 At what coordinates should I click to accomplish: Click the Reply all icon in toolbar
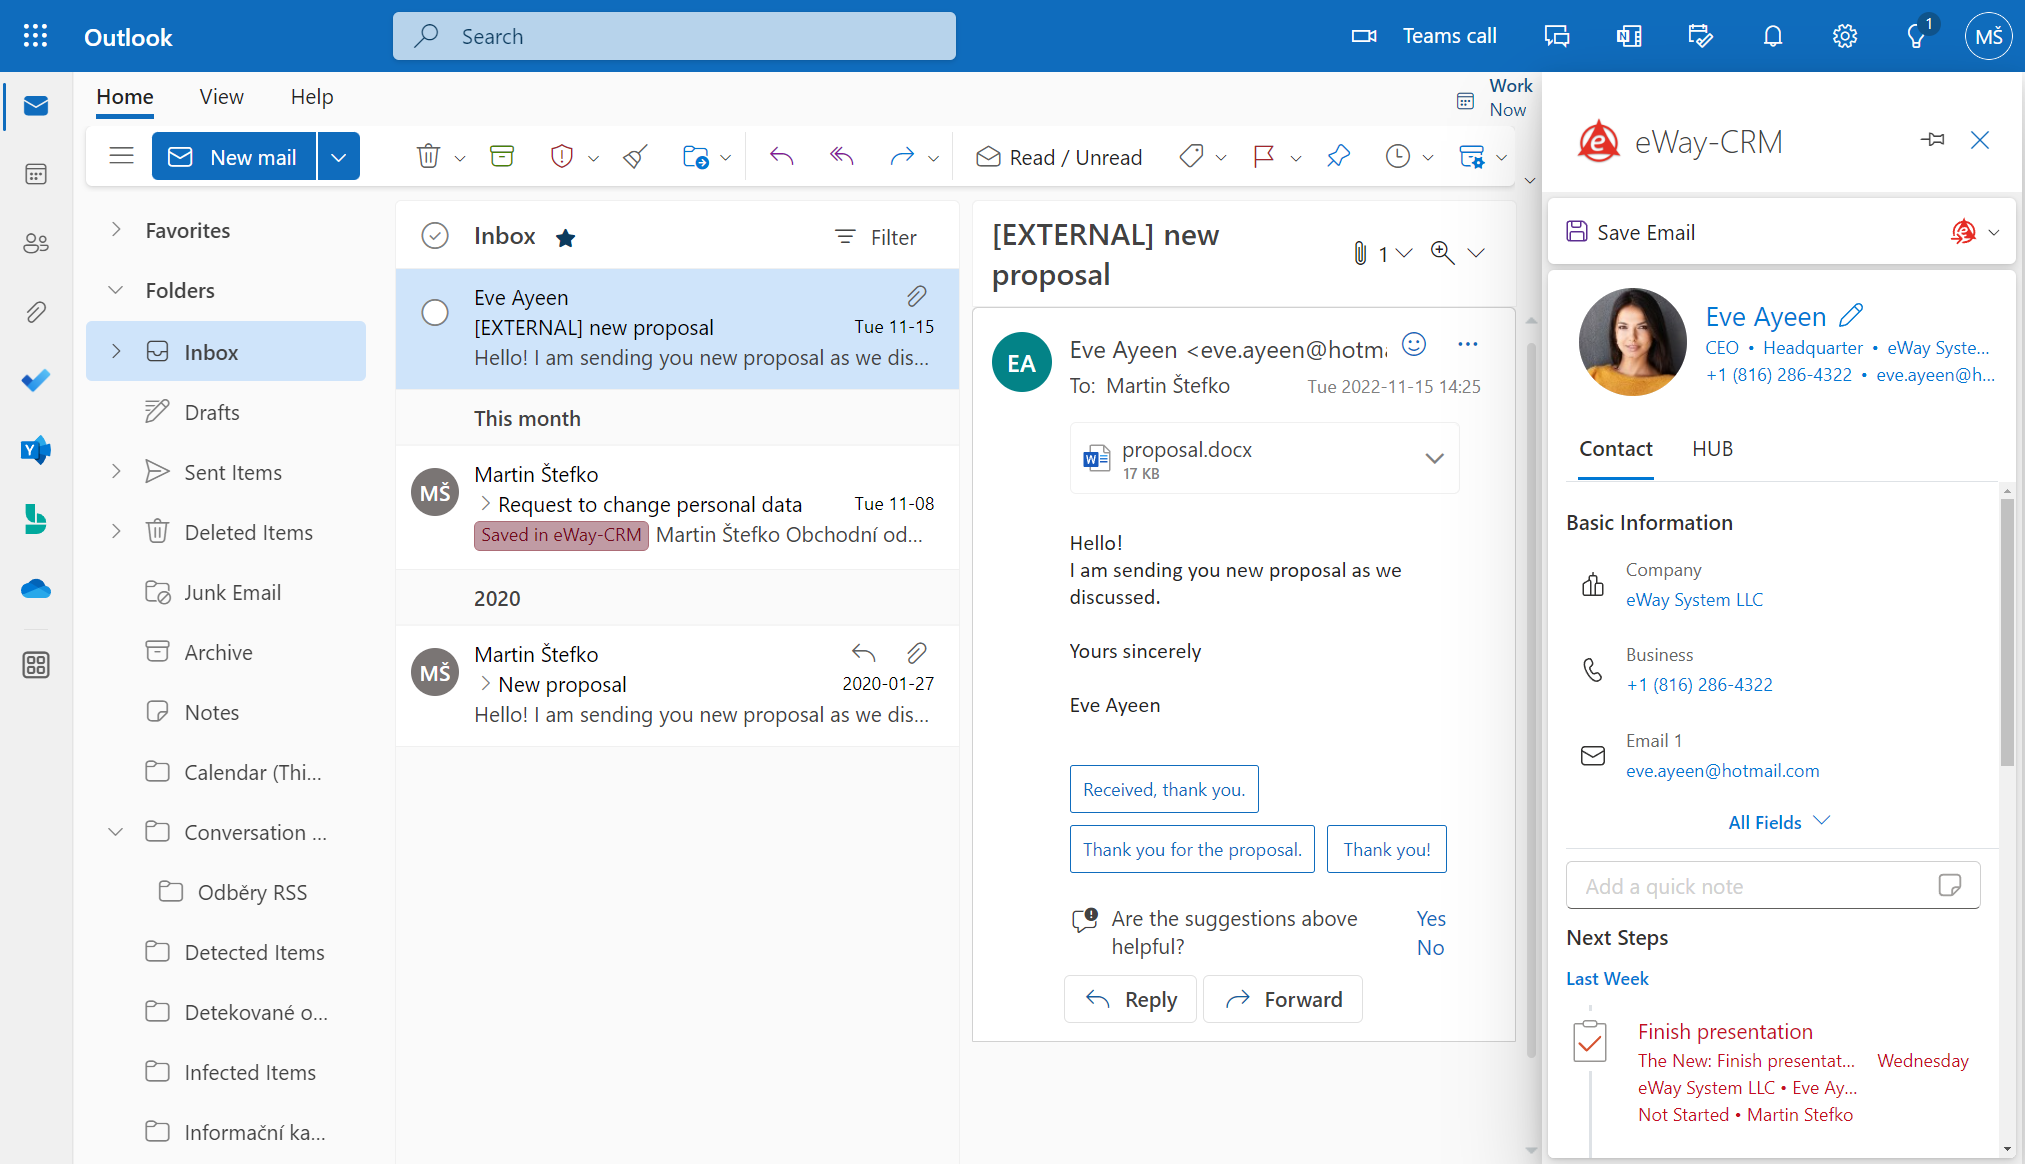click(x=842, y=157)
